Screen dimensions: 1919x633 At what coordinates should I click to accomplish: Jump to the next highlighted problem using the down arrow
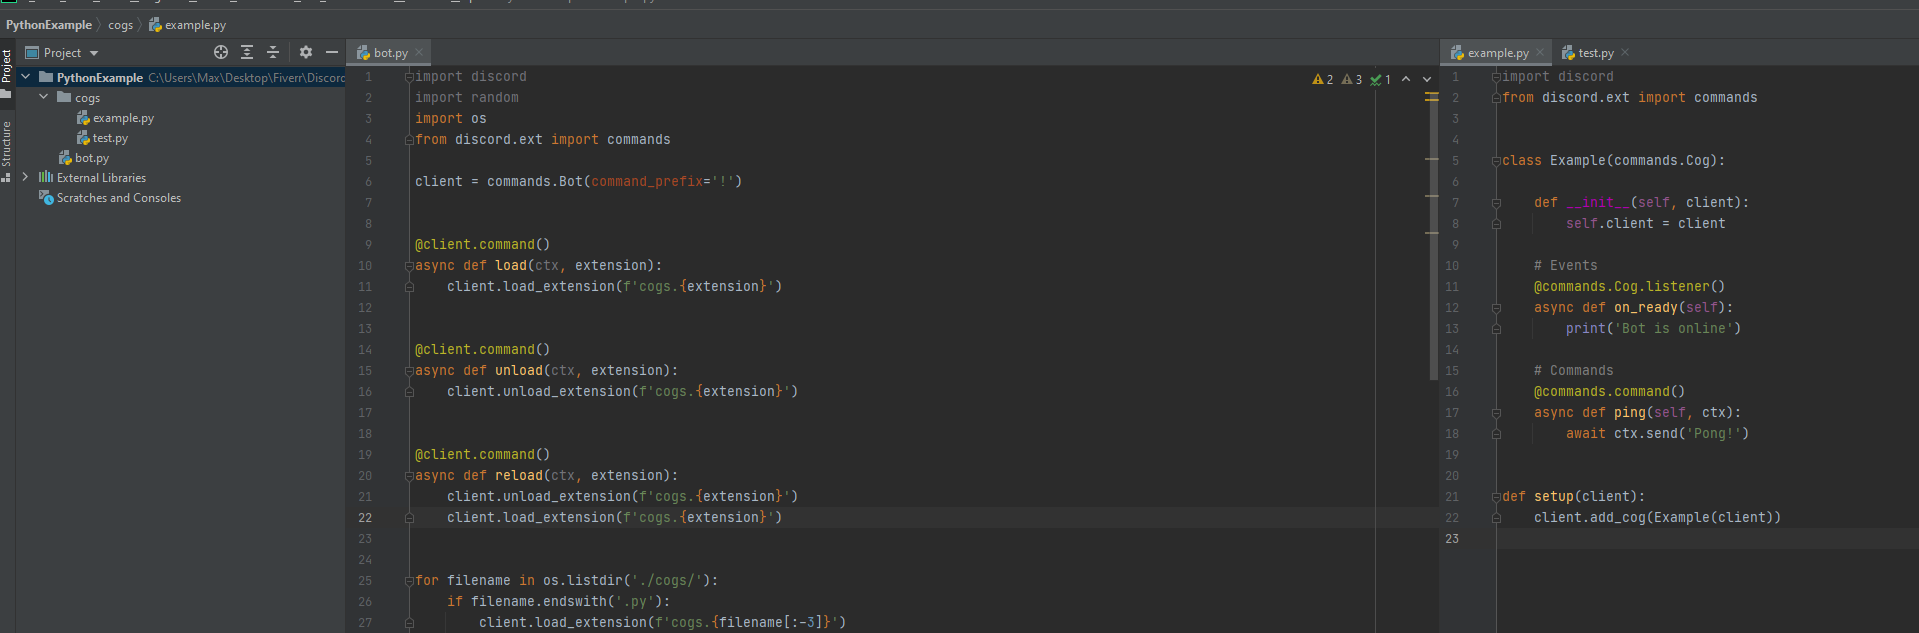click(1427, 79)
